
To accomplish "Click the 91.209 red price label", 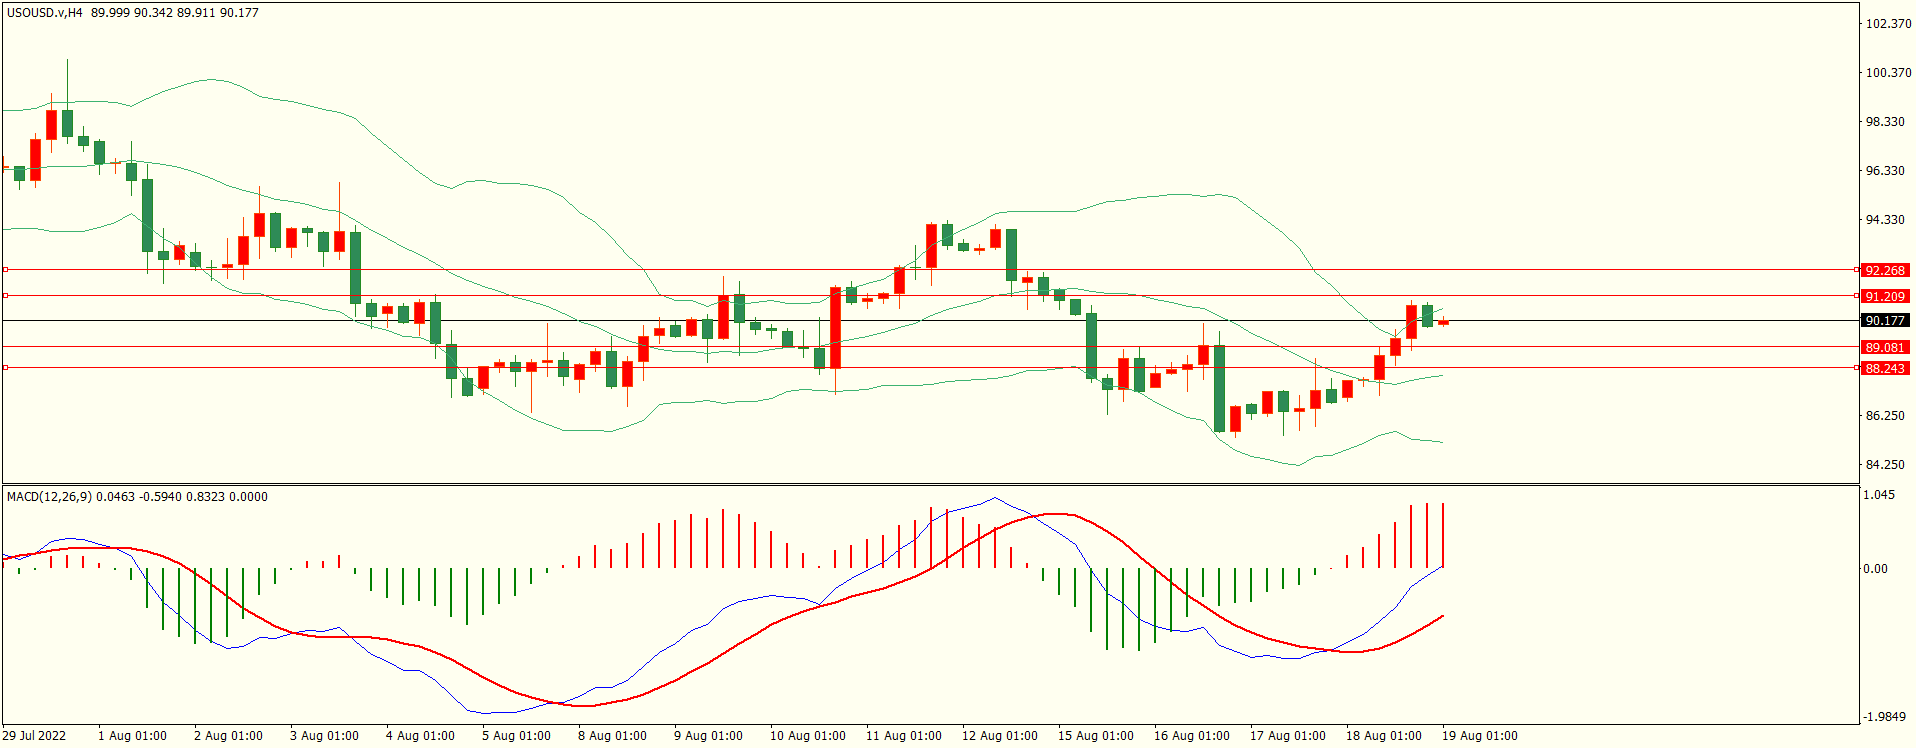I will 1884,296.
